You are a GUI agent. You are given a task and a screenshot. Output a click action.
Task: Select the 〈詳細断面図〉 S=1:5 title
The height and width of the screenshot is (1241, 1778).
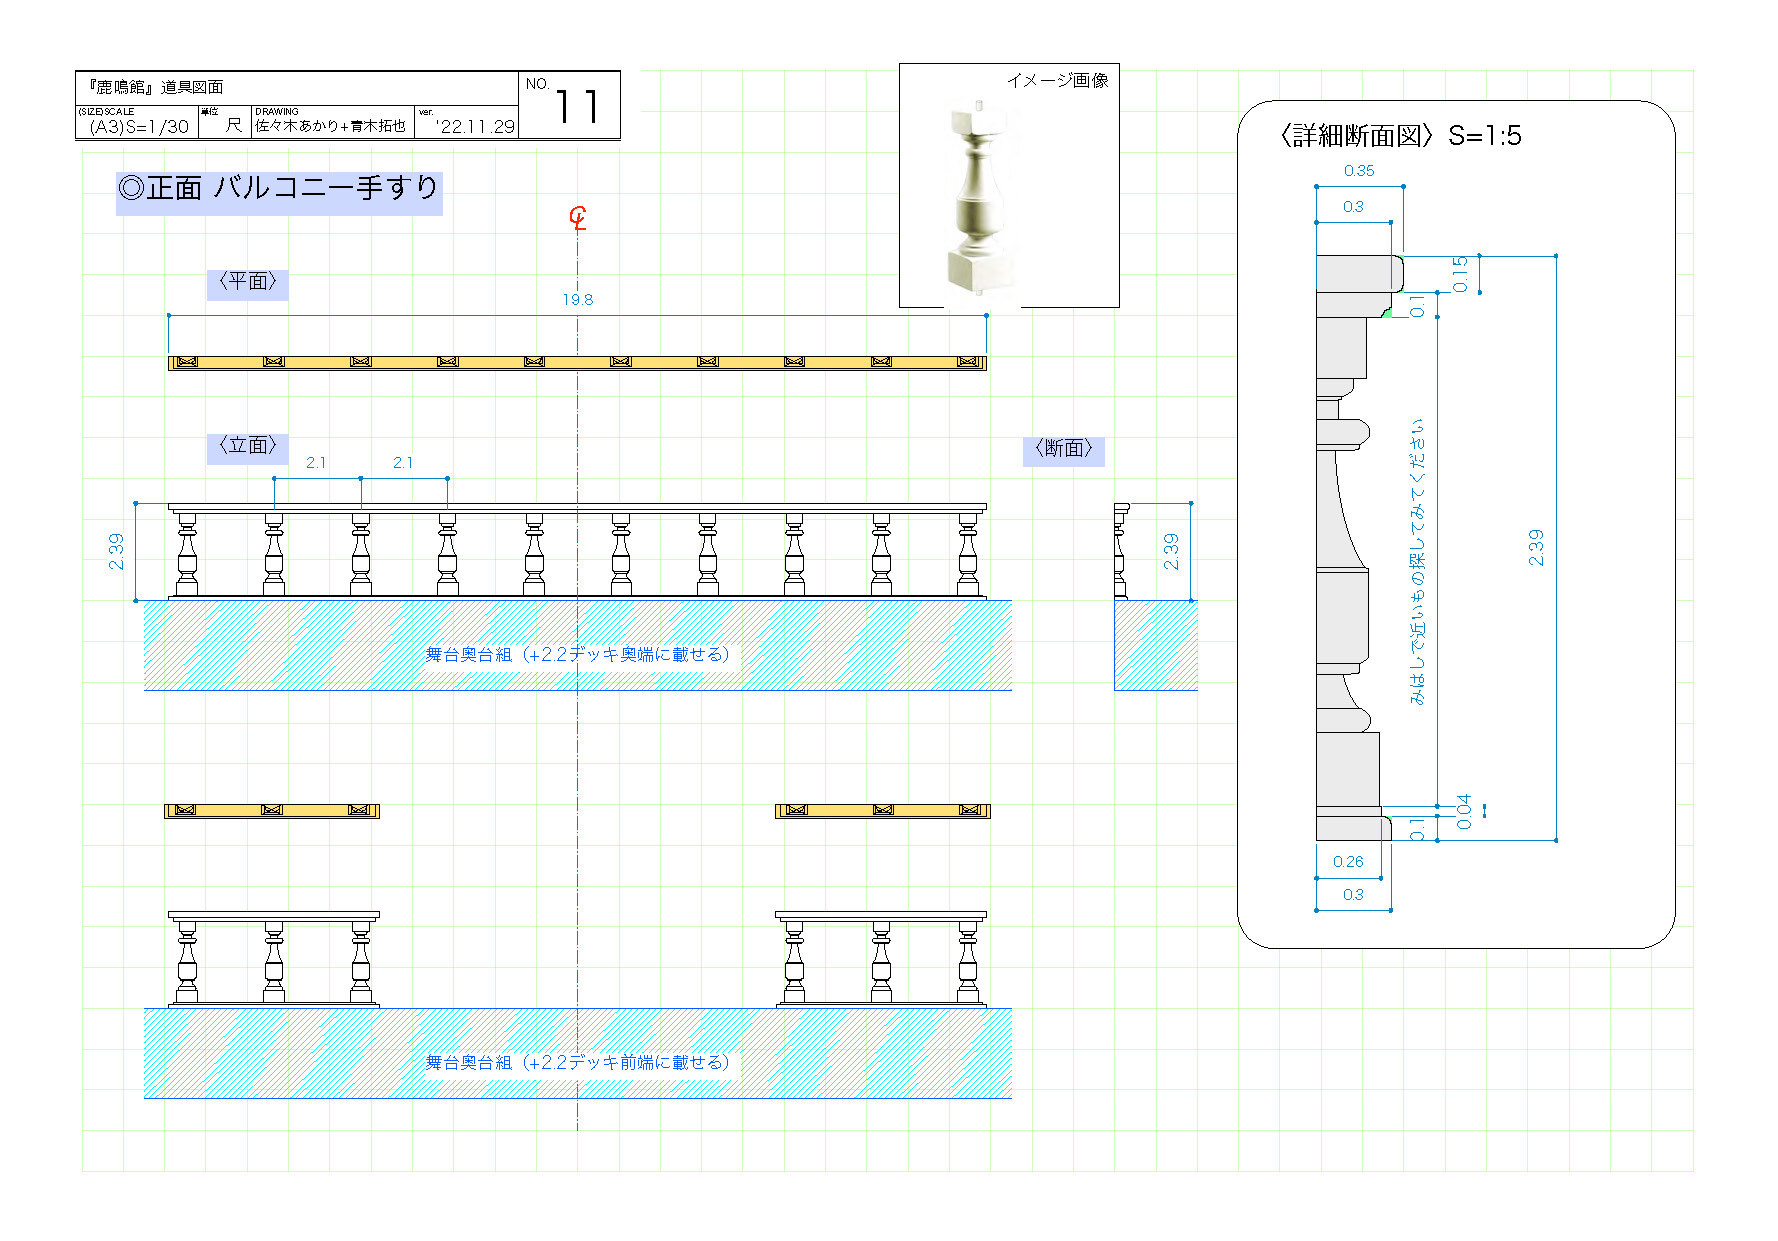pos(1400,136)
